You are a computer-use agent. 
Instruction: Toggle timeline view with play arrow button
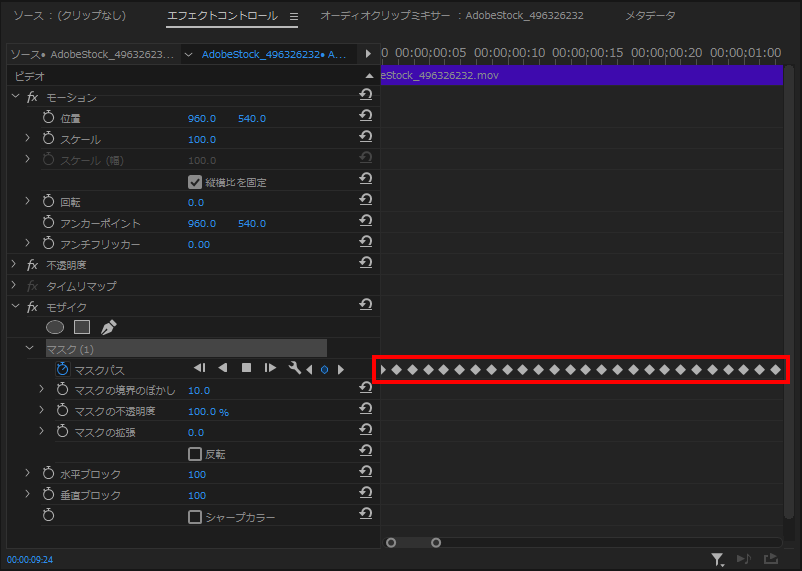click(368, 54)
